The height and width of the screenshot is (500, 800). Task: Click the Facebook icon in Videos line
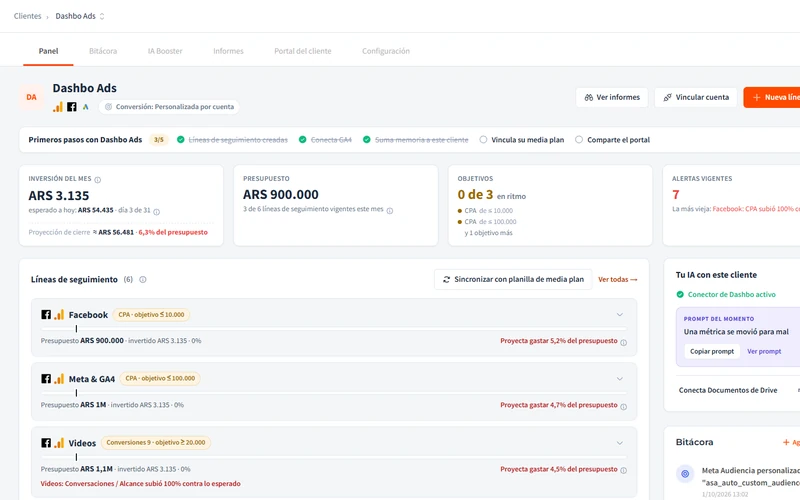pyautogui.click(x=46, y=443)
